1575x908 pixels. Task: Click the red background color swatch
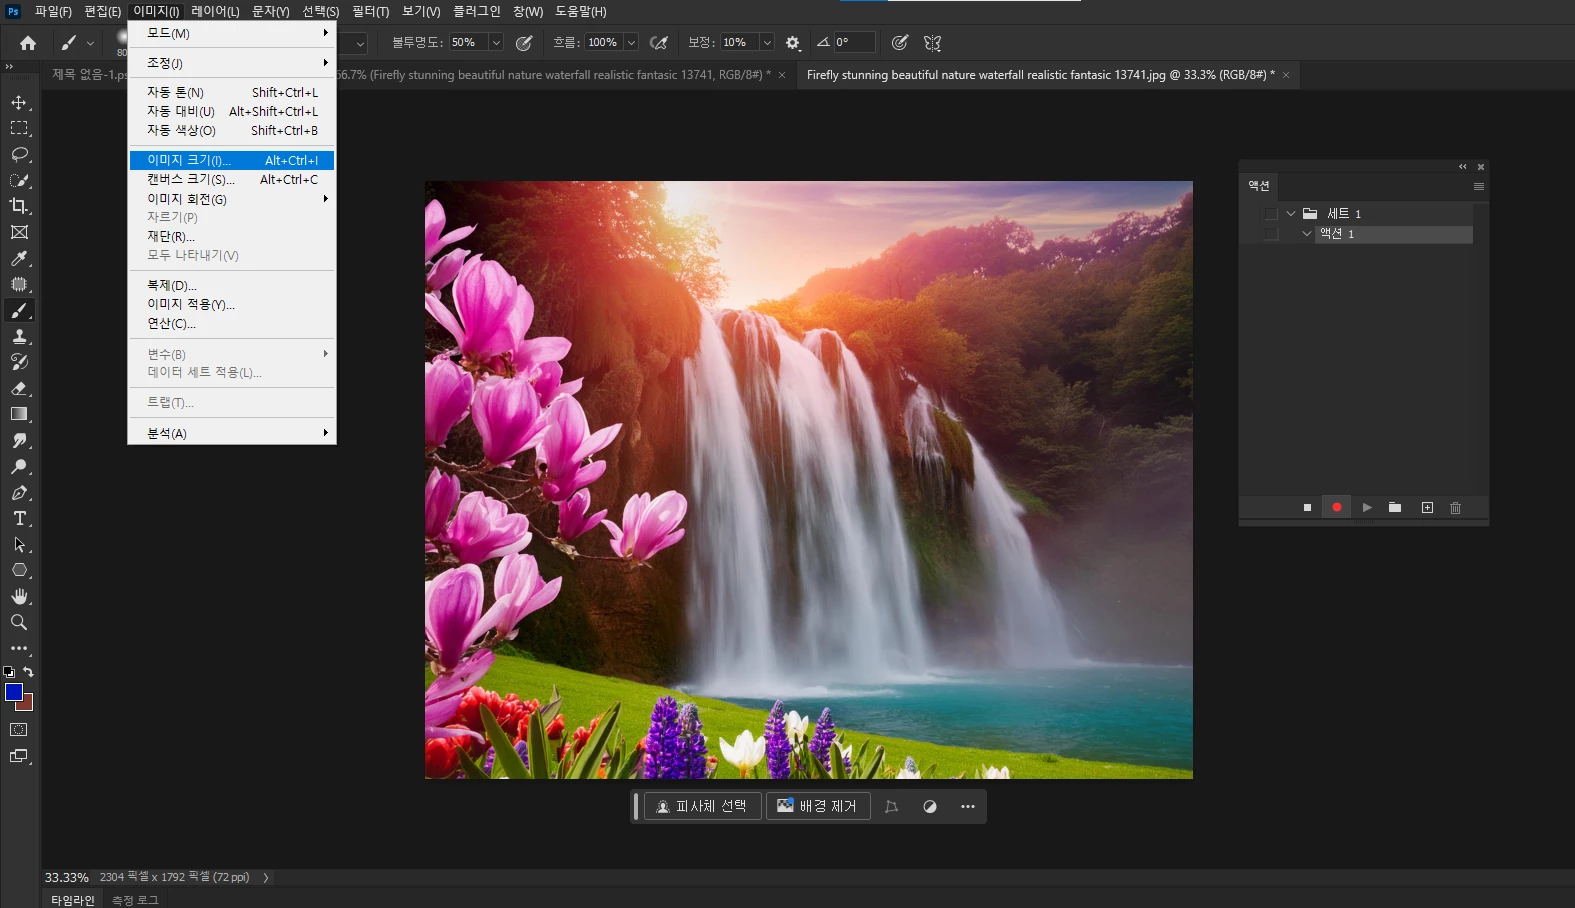tap(28, 705)
